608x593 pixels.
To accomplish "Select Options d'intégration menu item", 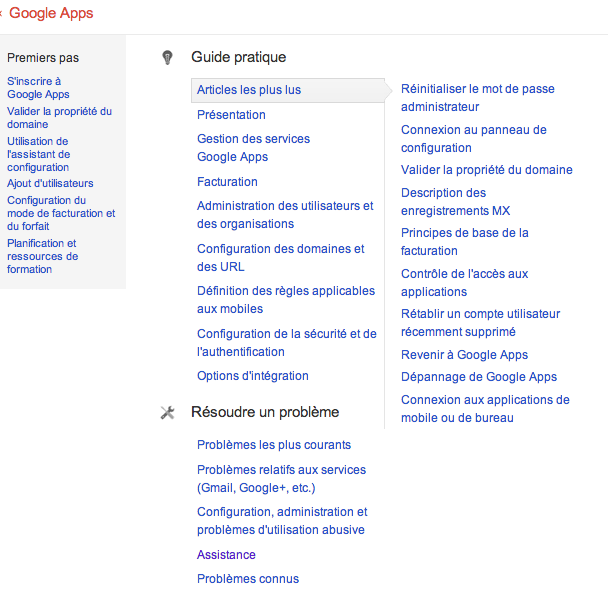I will 253,376.
